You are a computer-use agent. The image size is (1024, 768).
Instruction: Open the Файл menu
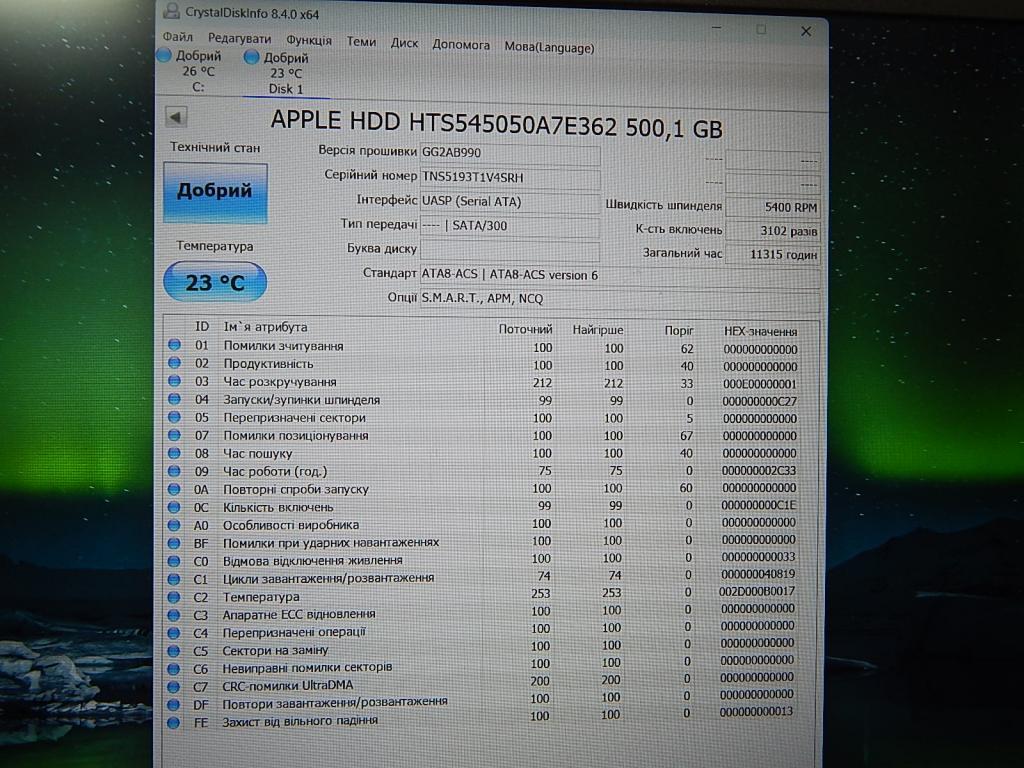click(x=178, y=37)
